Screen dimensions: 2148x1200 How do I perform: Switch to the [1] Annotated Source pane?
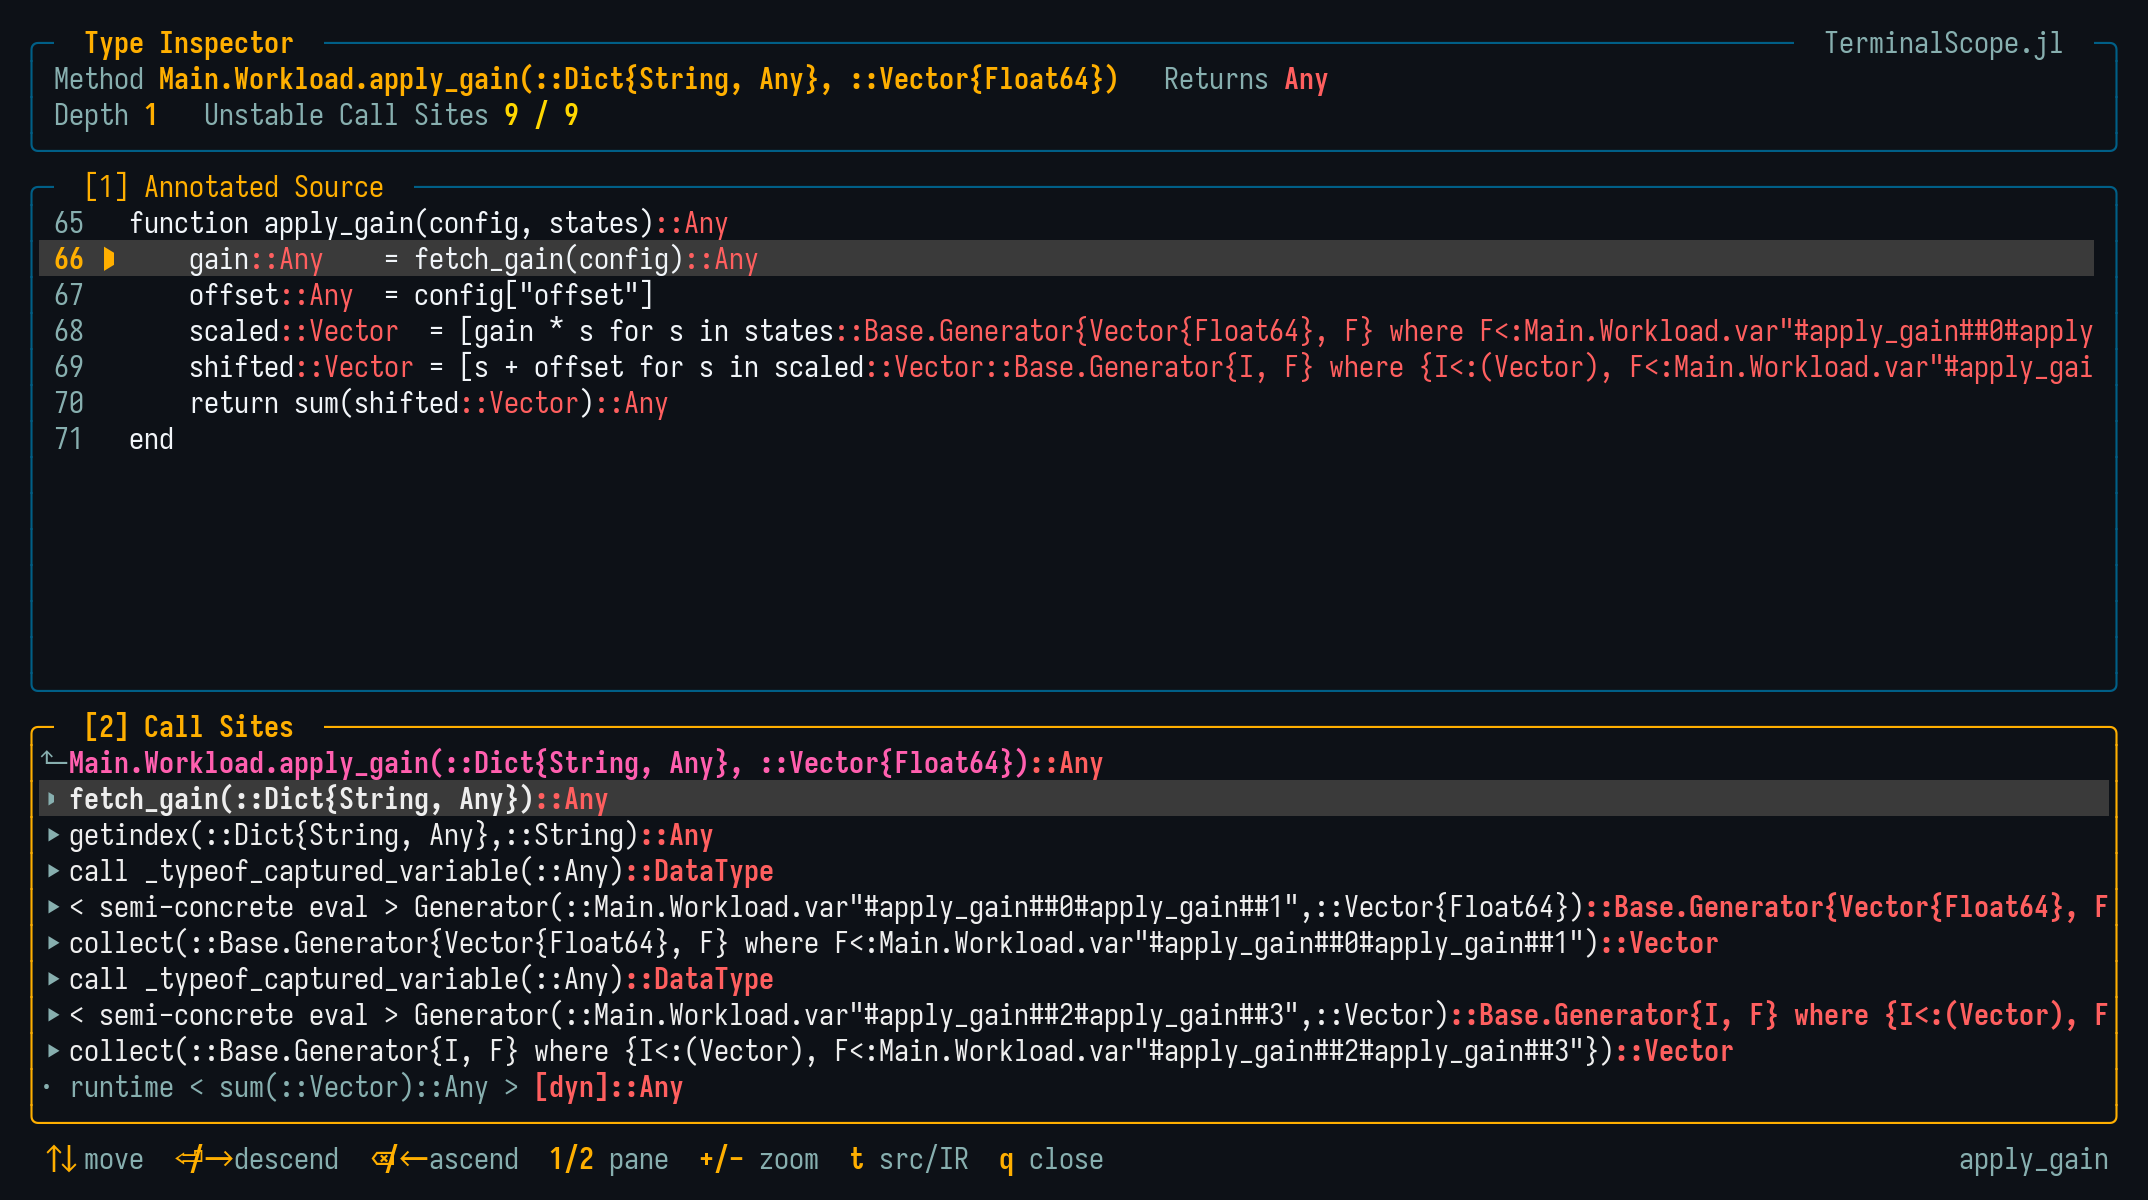coord(234,187)
